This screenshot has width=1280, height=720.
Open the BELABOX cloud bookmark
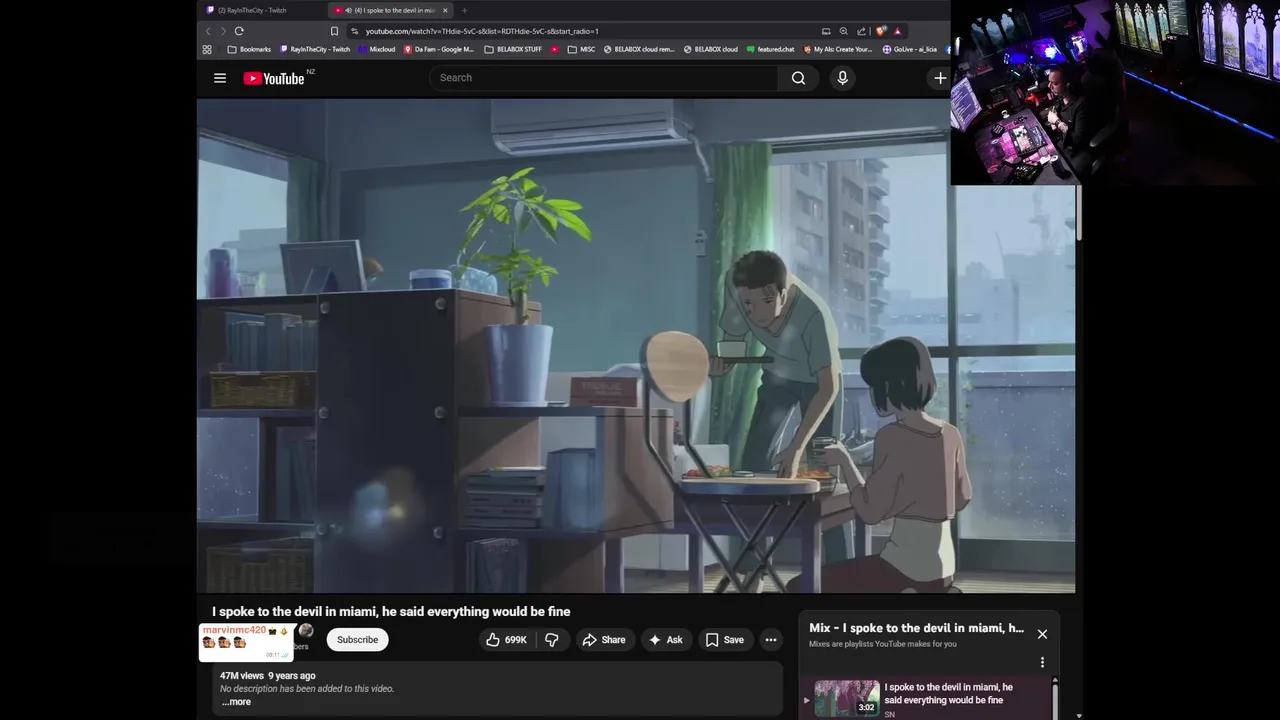(x=711, y=49)
